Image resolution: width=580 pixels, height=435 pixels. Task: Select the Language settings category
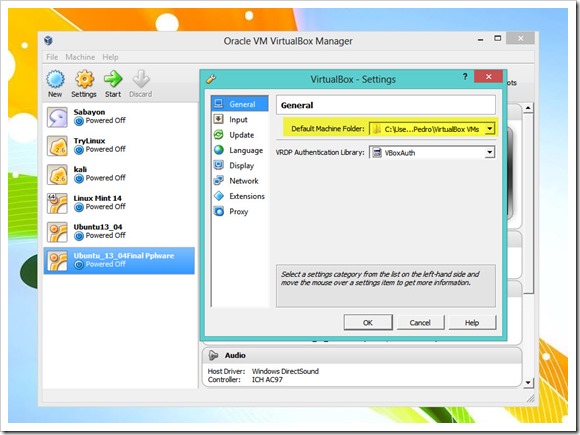(240, 150)
